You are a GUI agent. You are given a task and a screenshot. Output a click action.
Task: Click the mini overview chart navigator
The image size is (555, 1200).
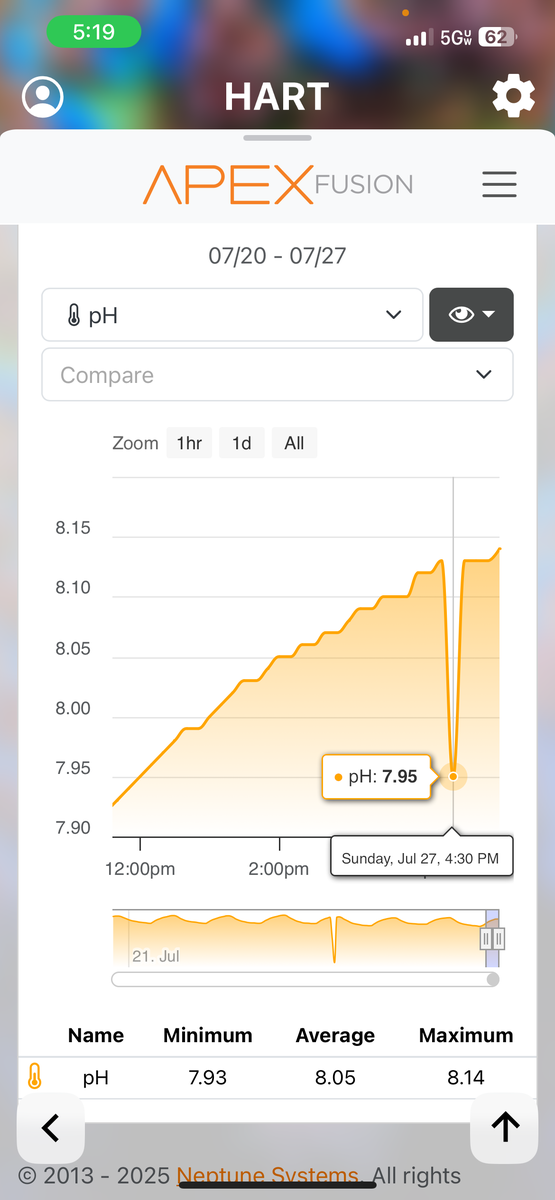(305, 938)
